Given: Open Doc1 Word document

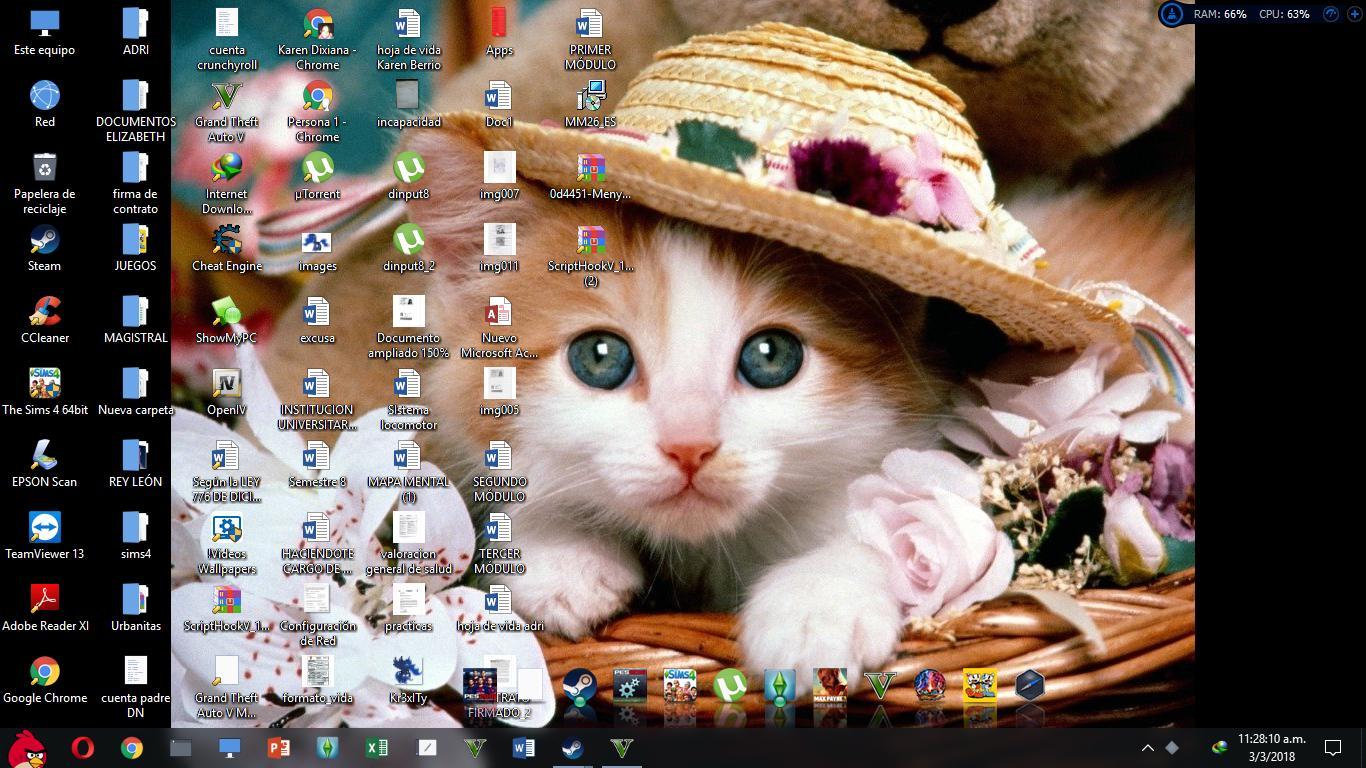Looking at the screenshot, I should coord(499,103).
